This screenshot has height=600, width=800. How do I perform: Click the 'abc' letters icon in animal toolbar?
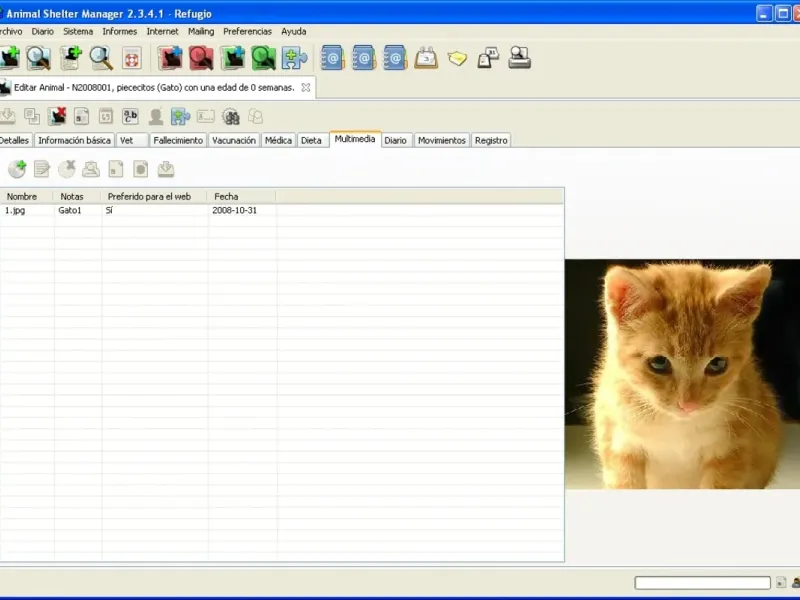tap(131, 116)
